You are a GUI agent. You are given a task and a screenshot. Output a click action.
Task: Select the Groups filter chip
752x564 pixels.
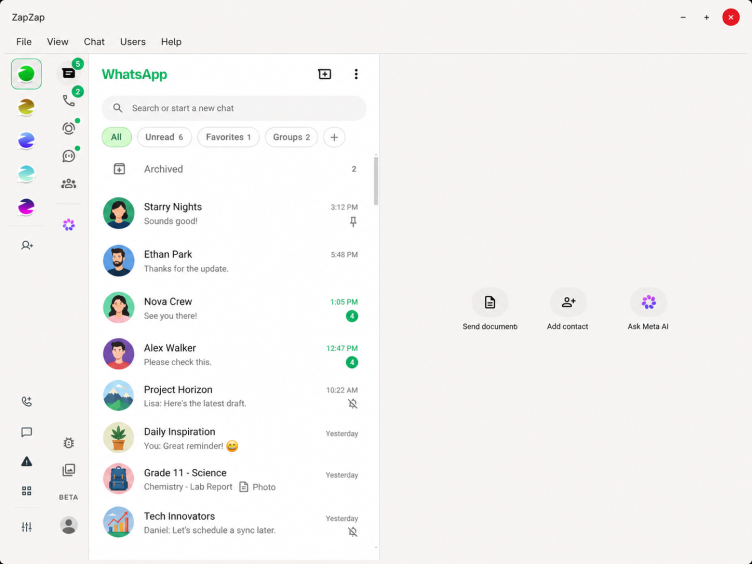click(291, 137)
